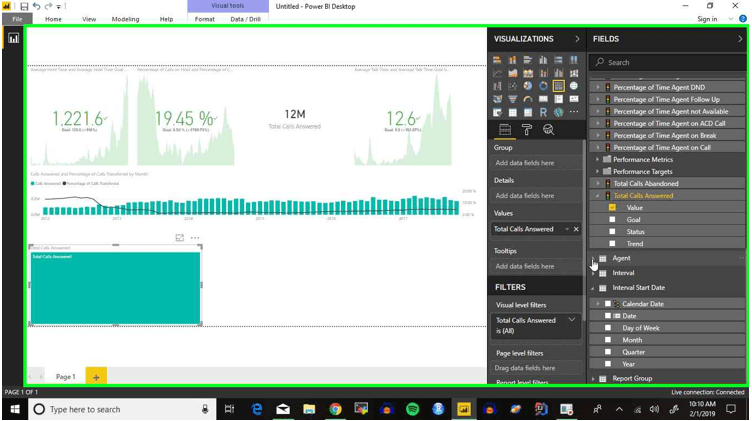Image resolution: width=752 pixels, height=421 pixels.
Task: Select the highlighted Treemap visualization
Action: tap(559, 86)
